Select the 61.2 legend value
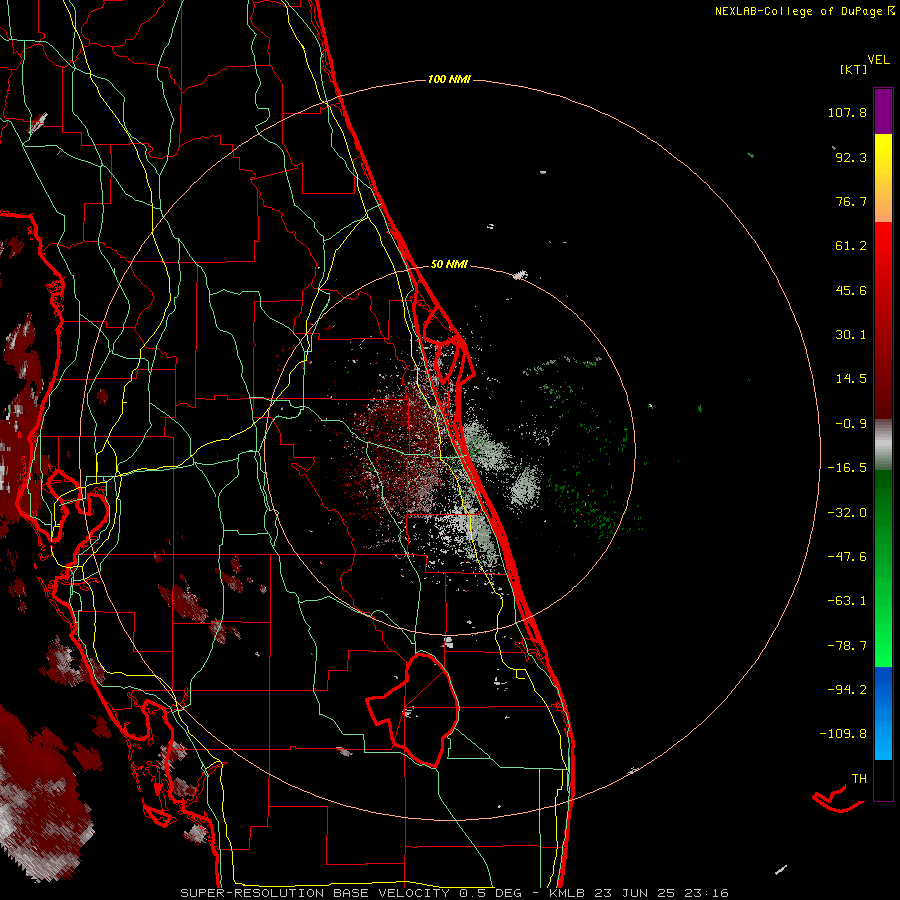Screen dimensions: 900x900 [851, 246]
